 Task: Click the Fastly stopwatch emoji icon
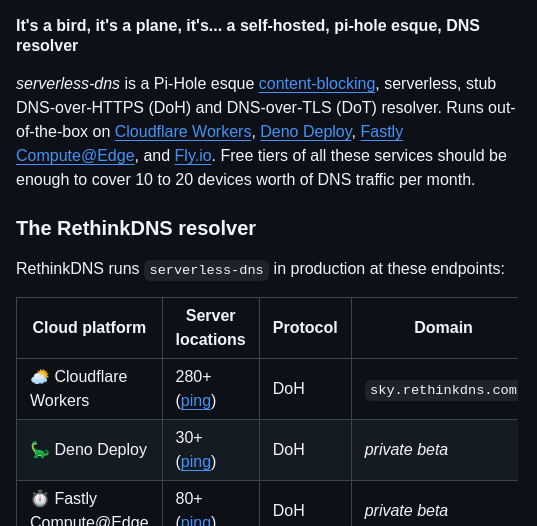tap(40, 499)
